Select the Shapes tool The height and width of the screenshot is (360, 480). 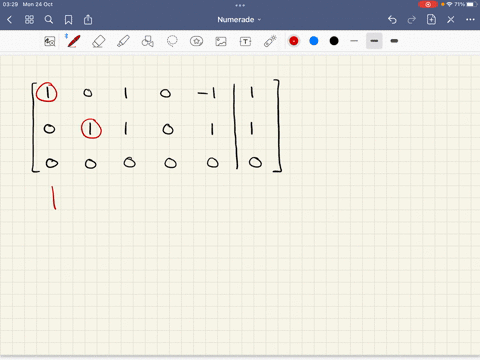click(x=147, y=41)
